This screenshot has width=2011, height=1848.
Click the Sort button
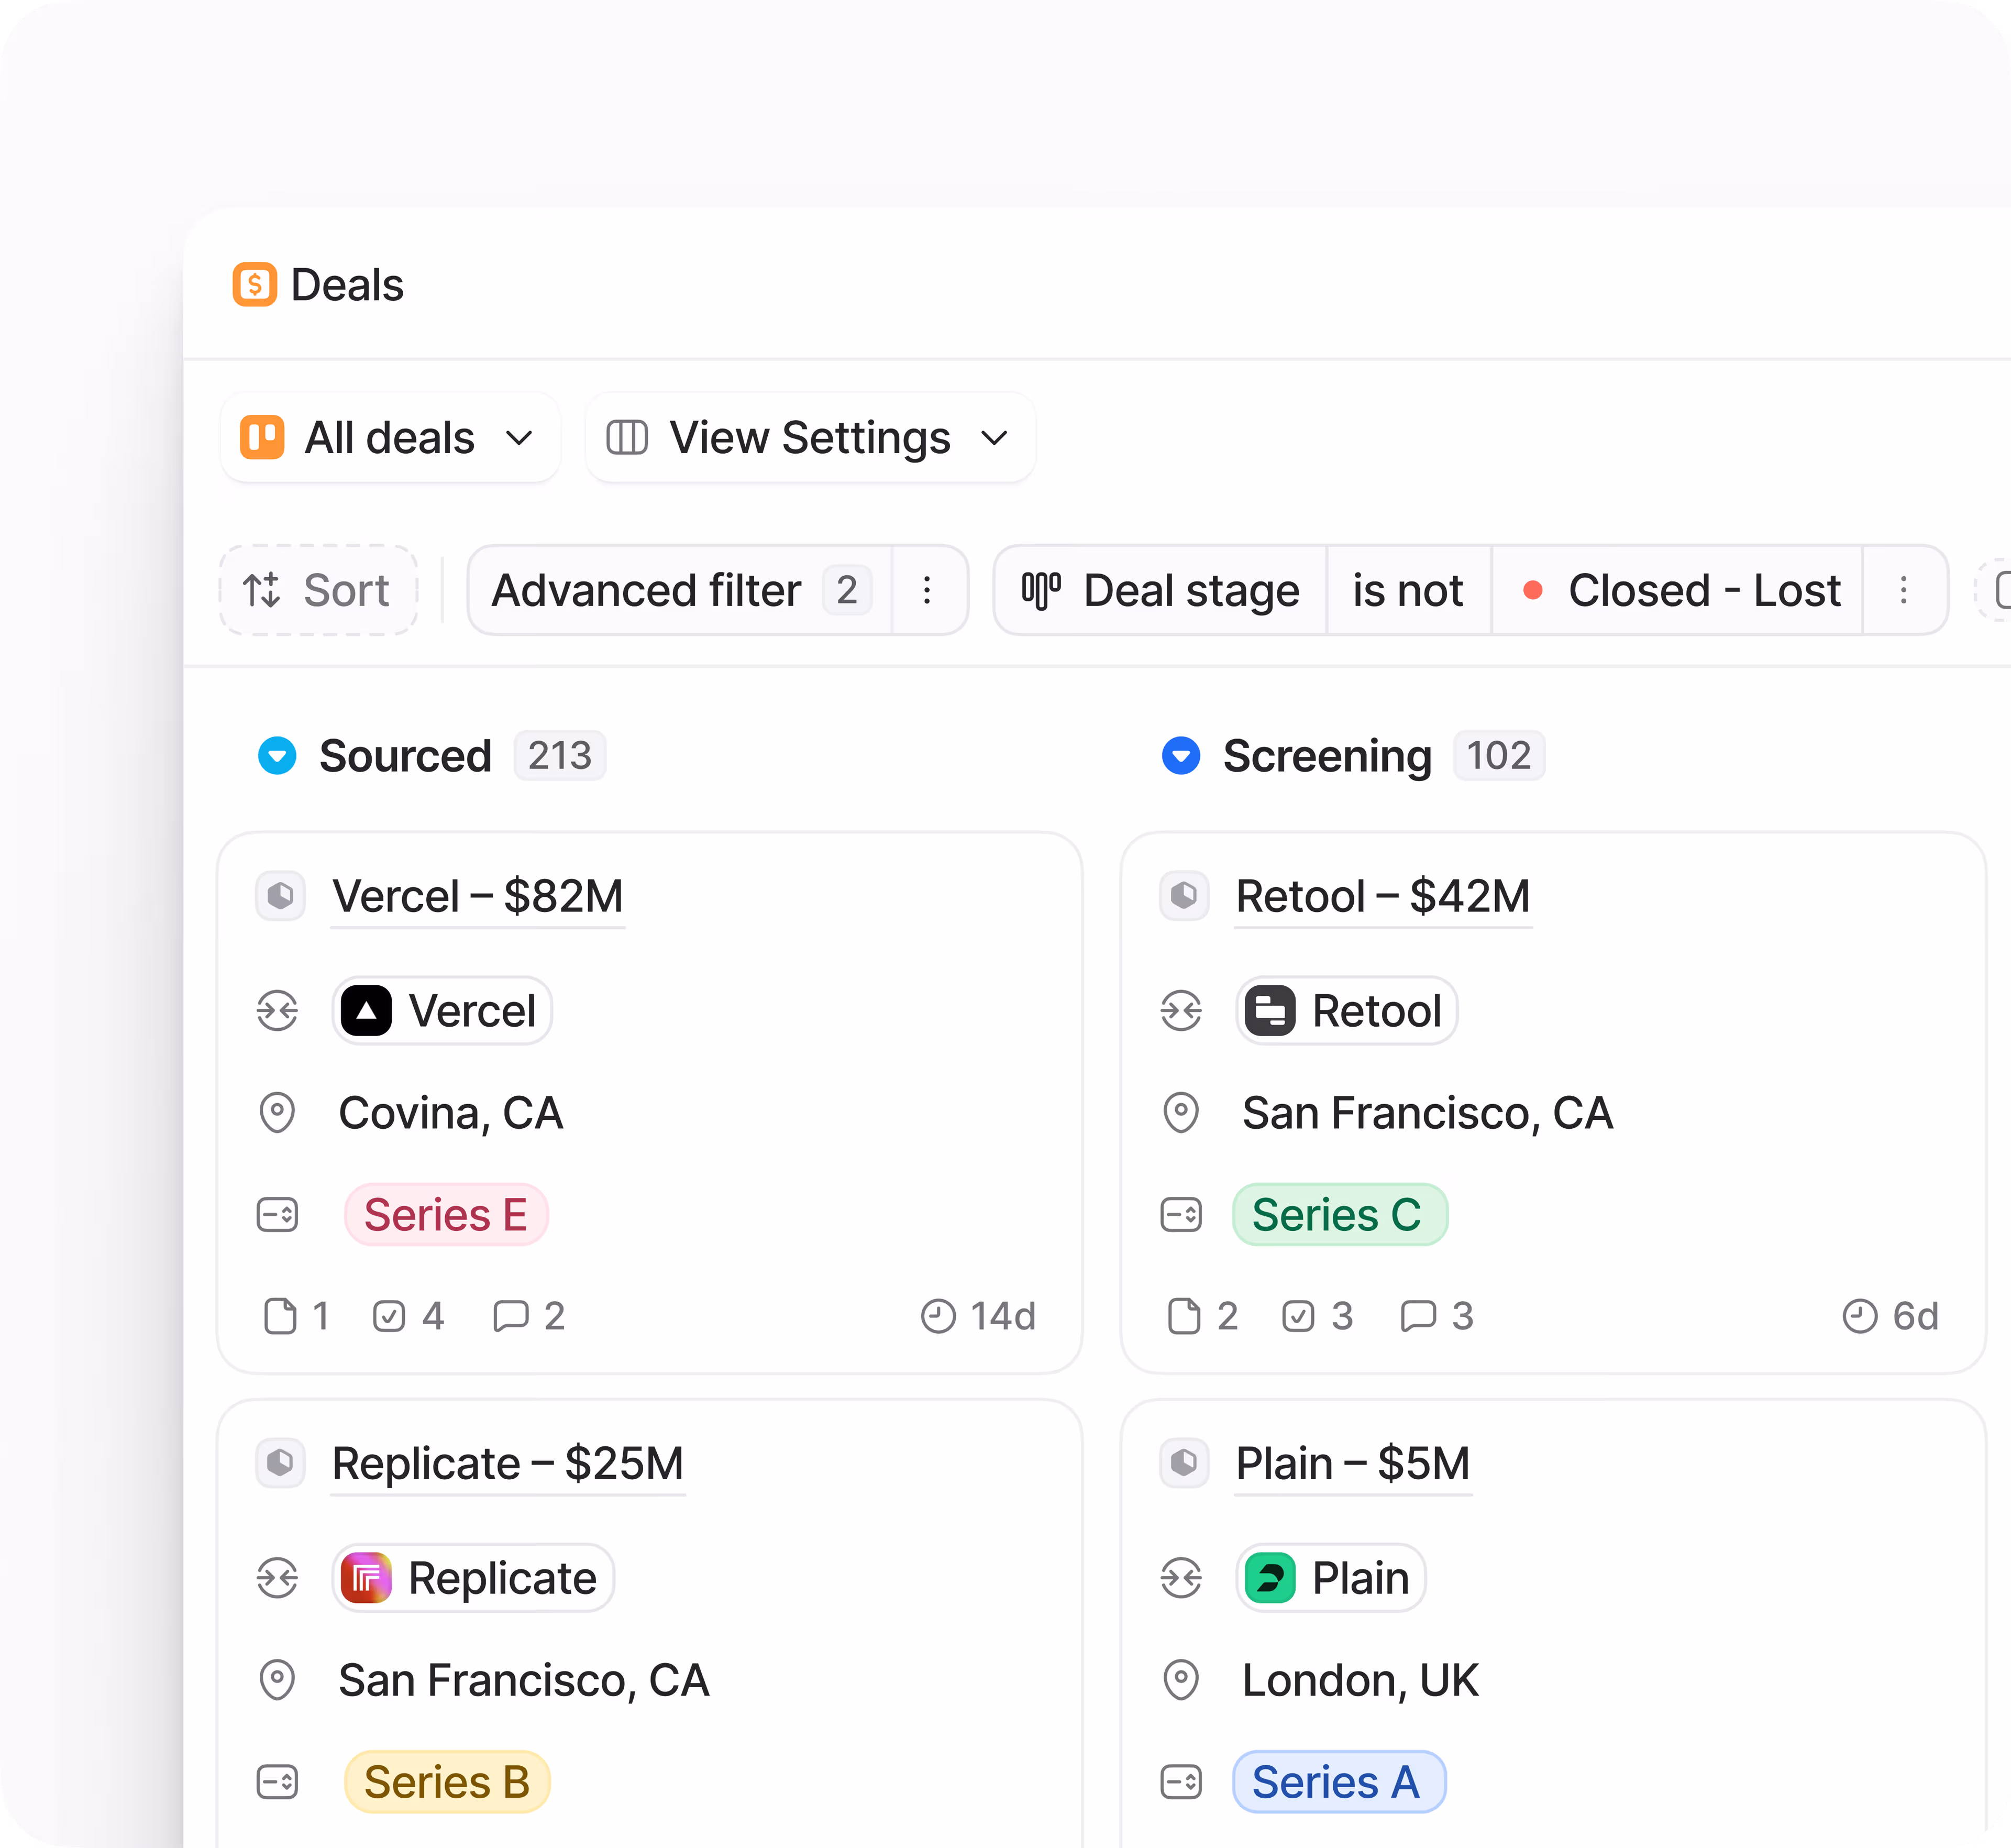click(318, 590)
